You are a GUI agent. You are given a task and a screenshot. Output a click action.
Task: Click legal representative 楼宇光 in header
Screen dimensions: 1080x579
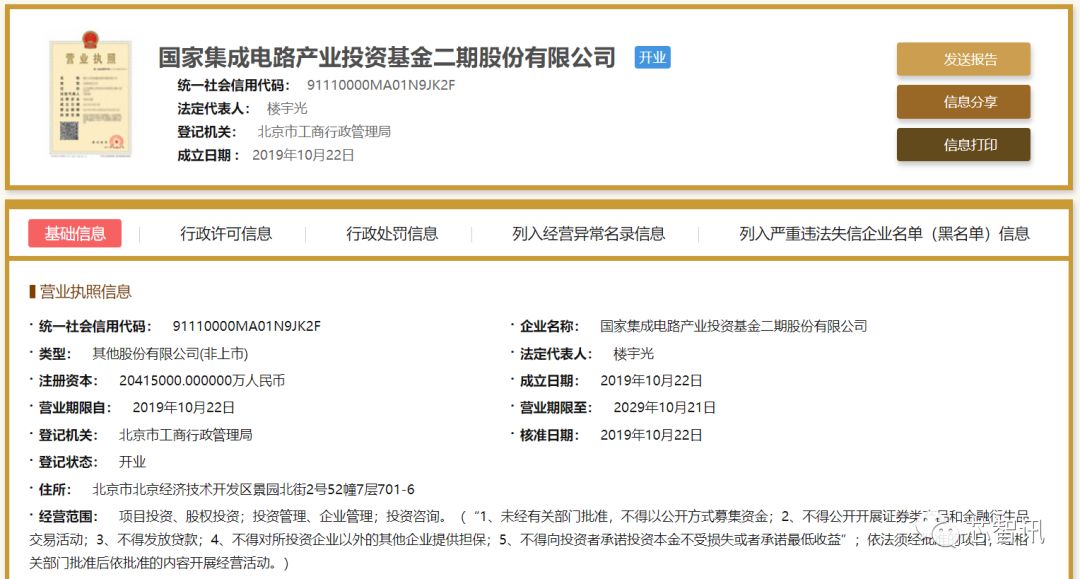(x=287, y=108)
